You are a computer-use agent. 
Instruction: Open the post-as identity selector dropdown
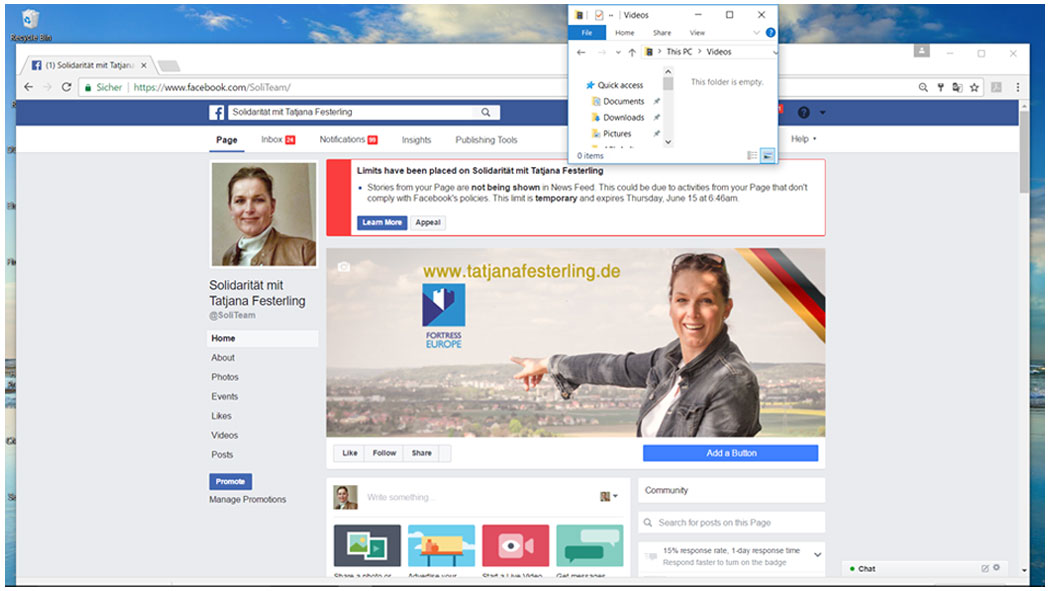click(609, 497)
